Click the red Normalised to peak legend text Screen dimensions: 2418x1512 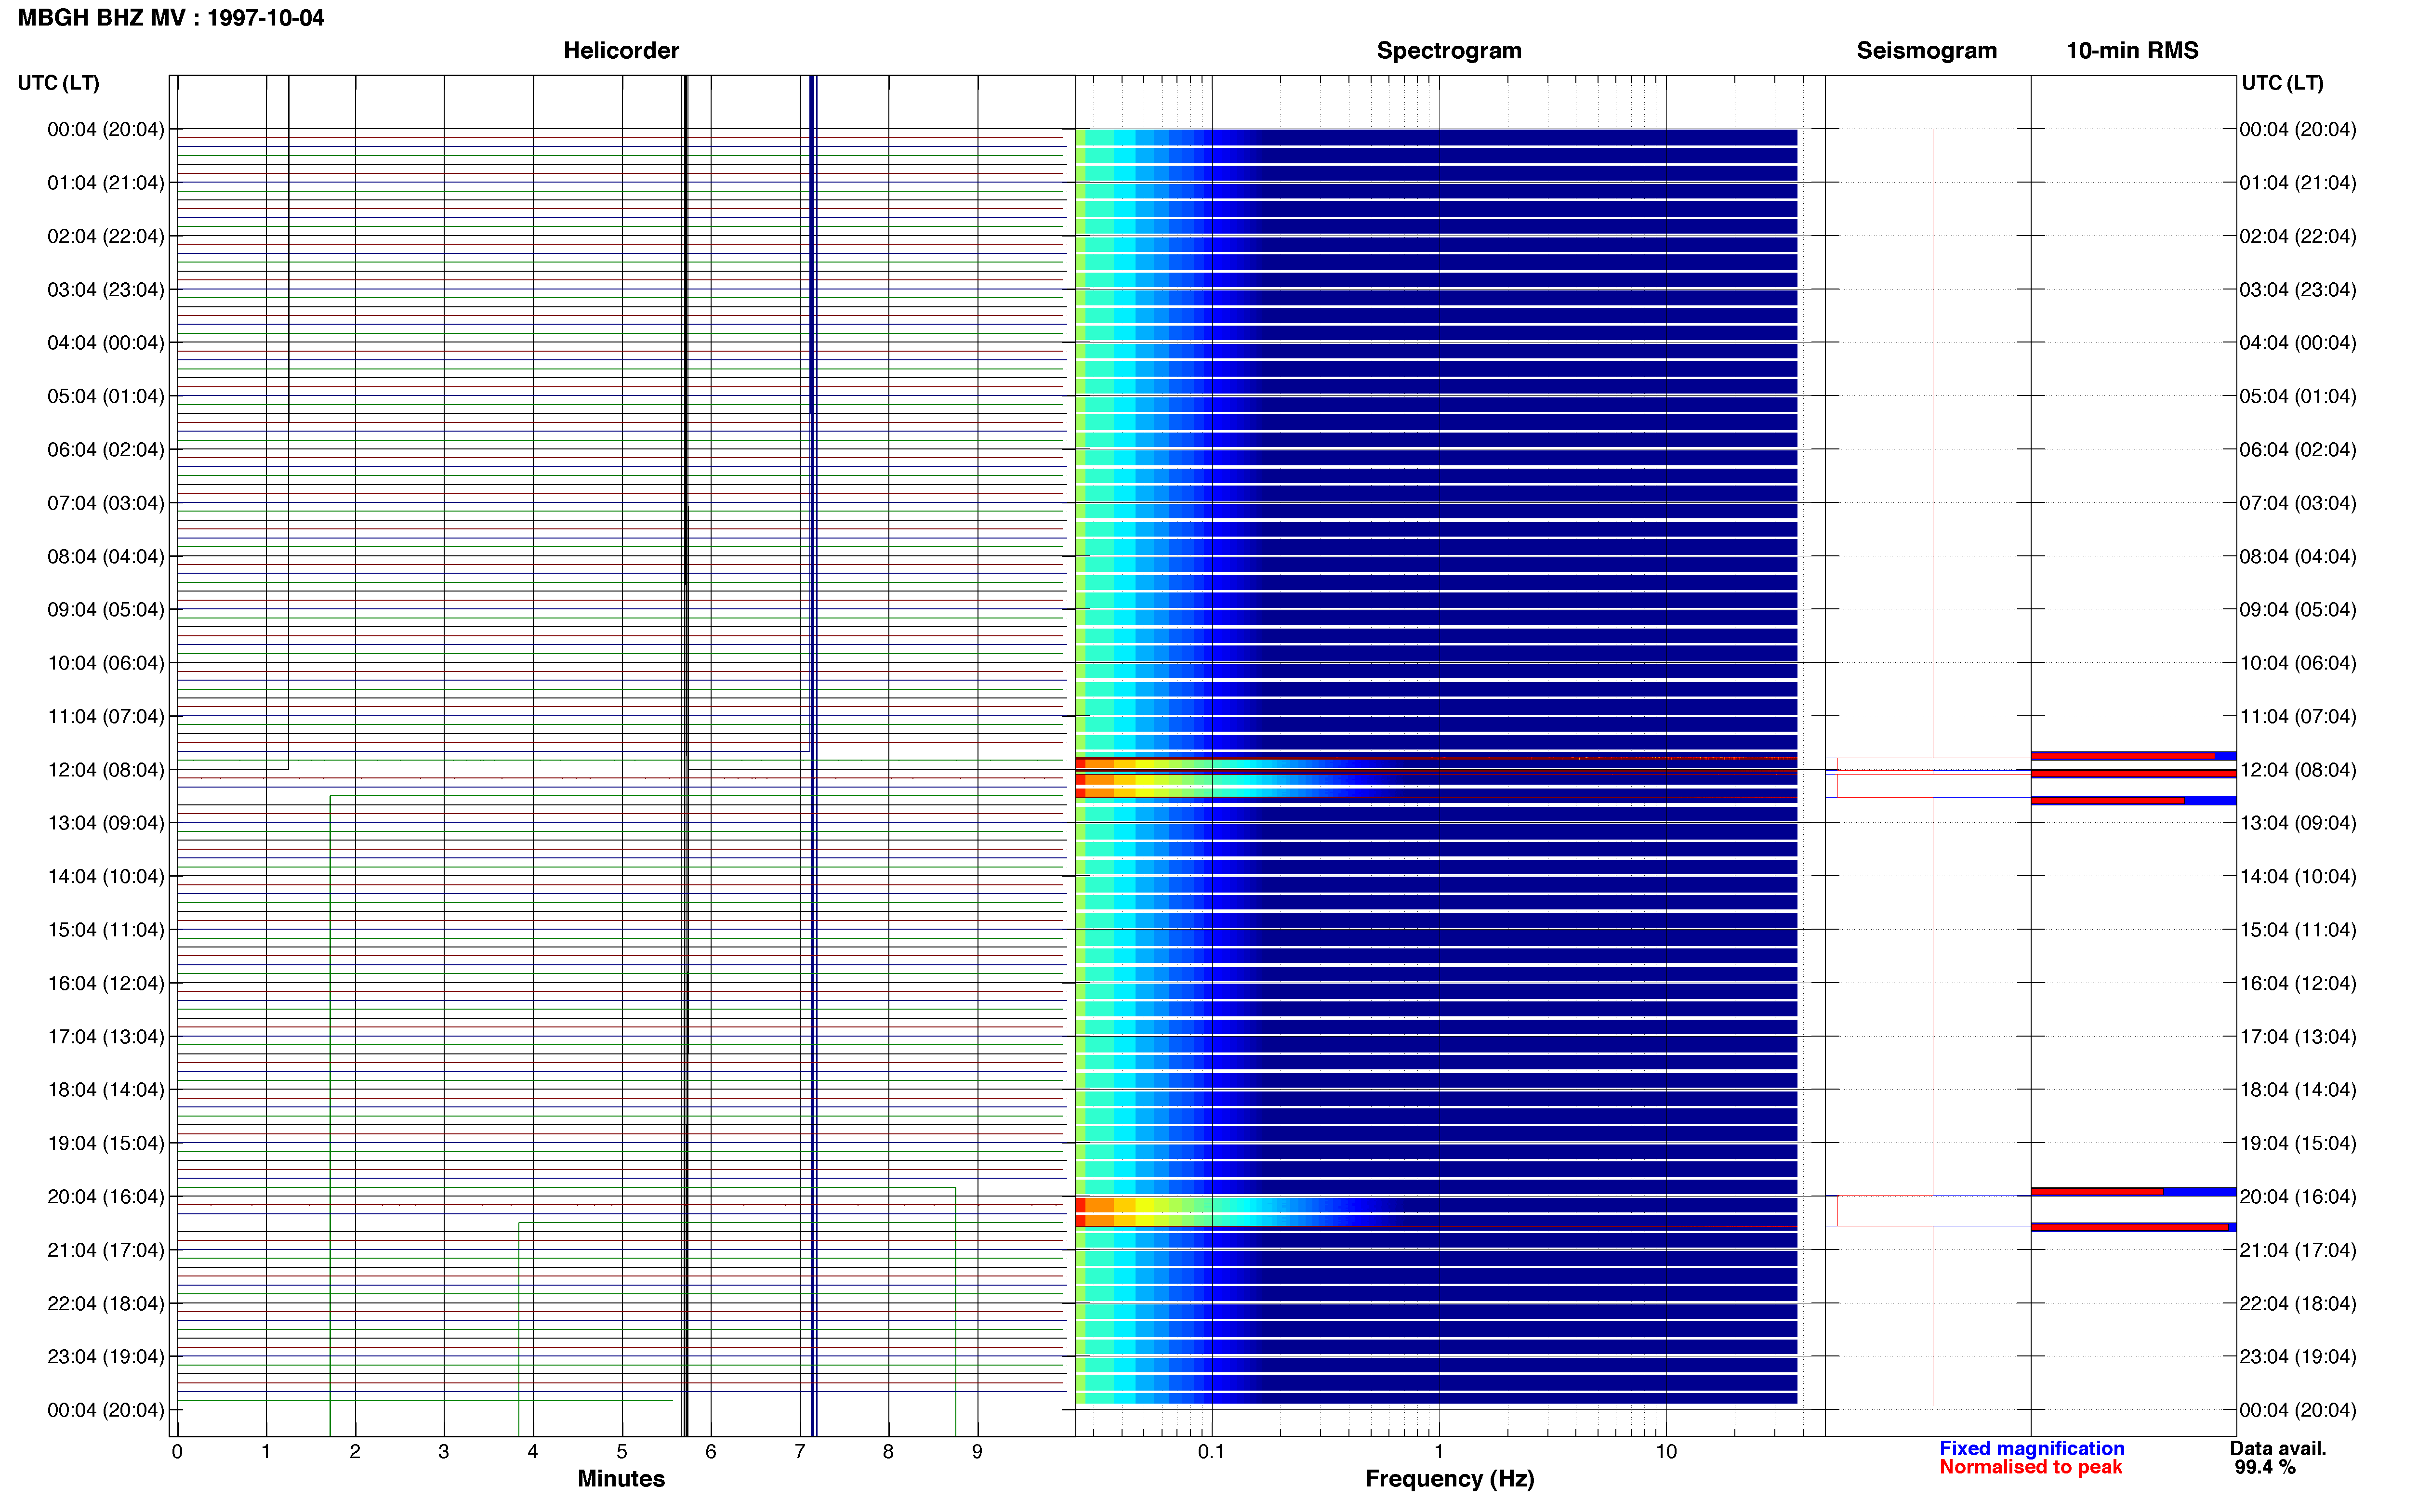[2030, 1467]
